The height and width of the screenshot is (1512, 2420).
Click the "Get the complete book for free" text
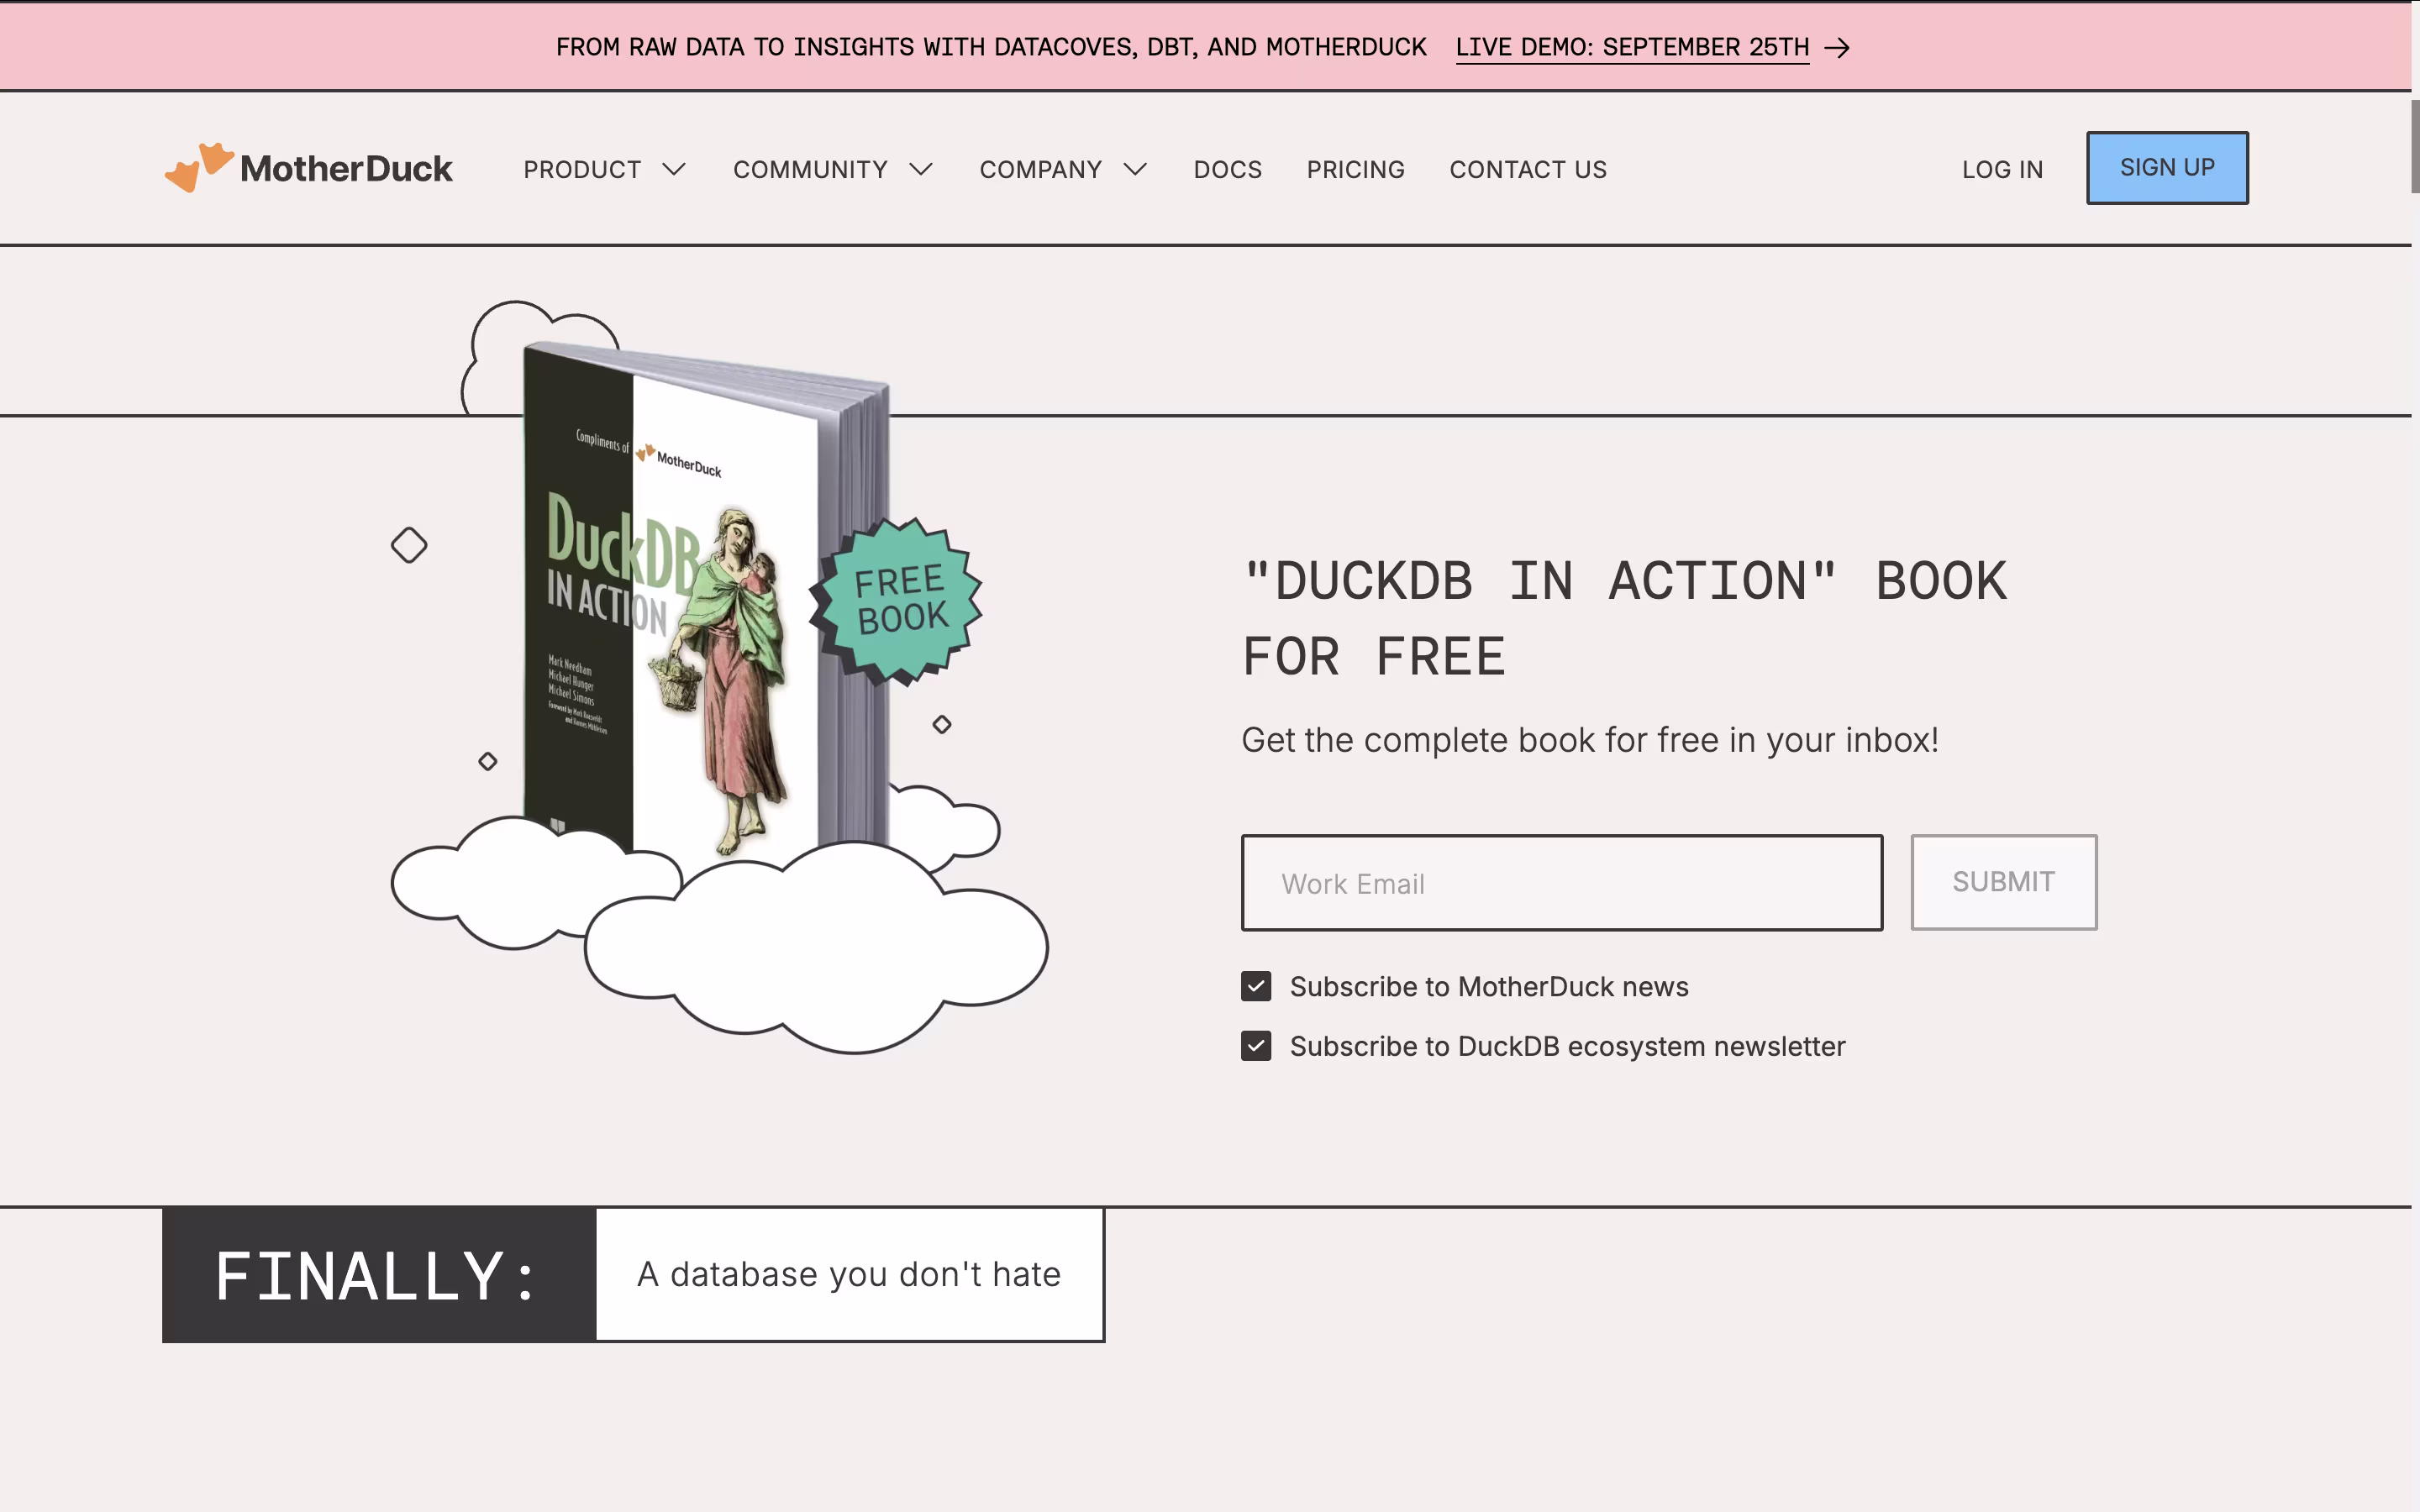1590,740
